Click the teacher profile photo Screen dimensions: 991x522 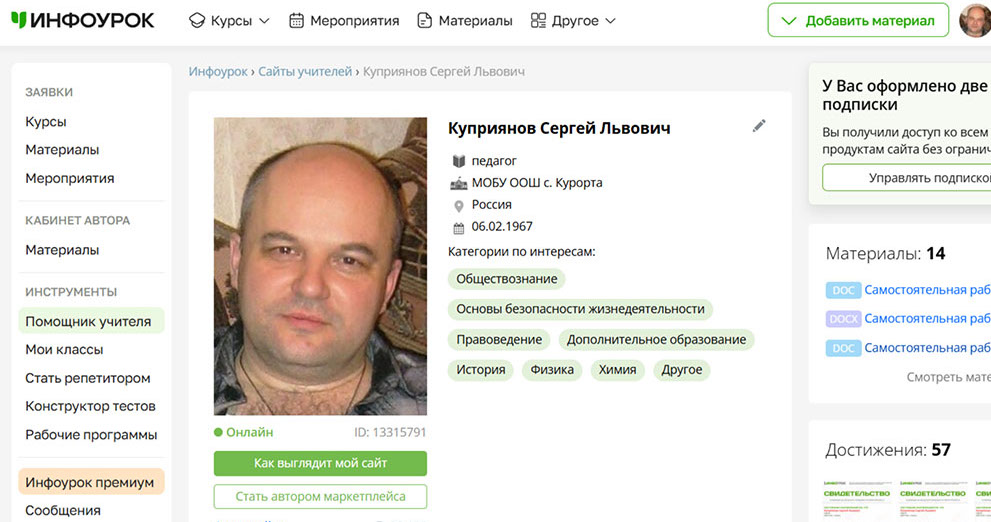pos(320,266)
